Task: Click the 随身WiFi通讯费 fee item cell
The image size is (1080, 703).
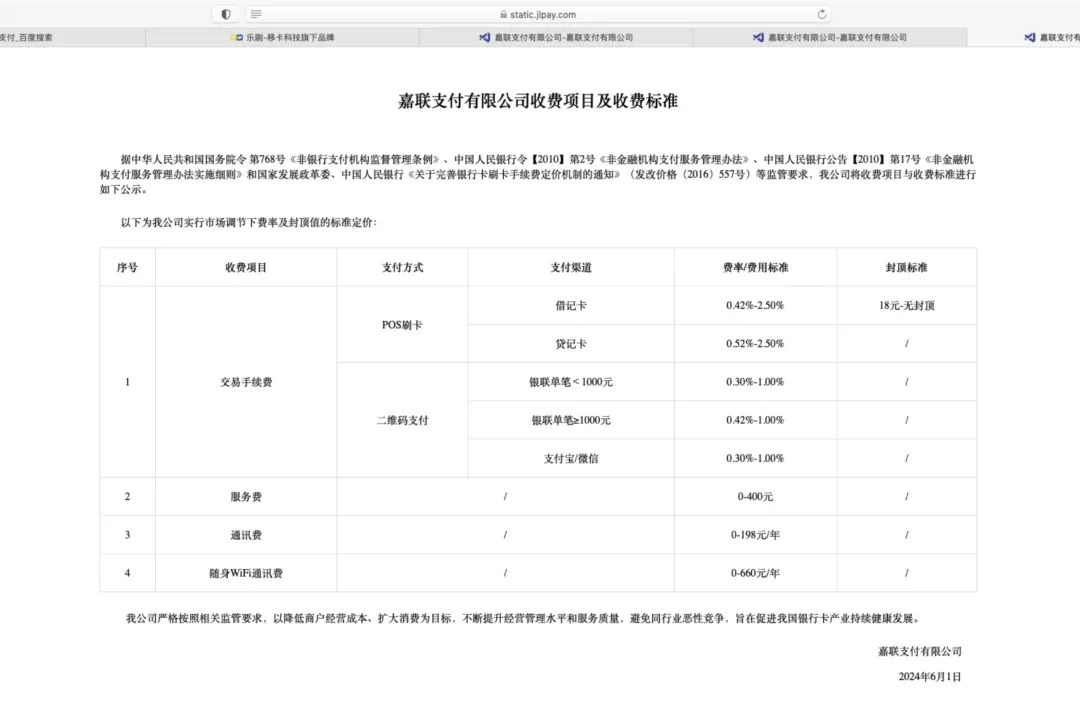Action: coord(246,573)
